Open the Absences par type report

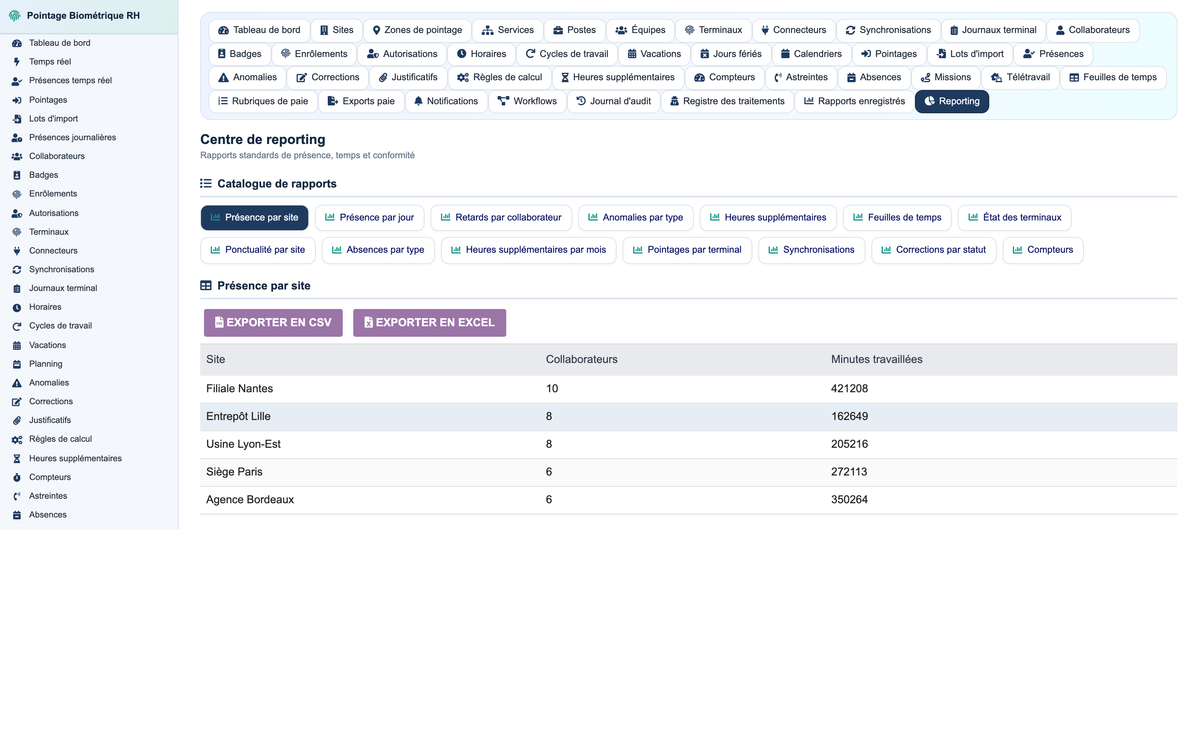(378, 250)
